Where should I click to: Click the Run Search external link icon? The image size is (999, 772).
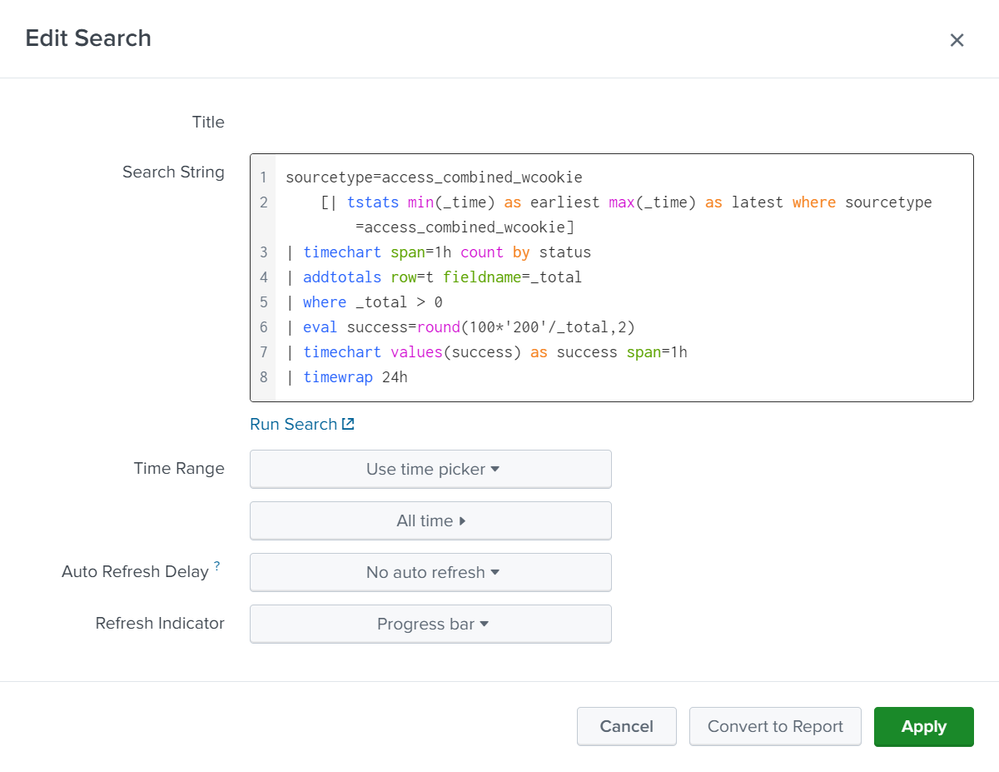pyautogui.click(x=348, y=423)
